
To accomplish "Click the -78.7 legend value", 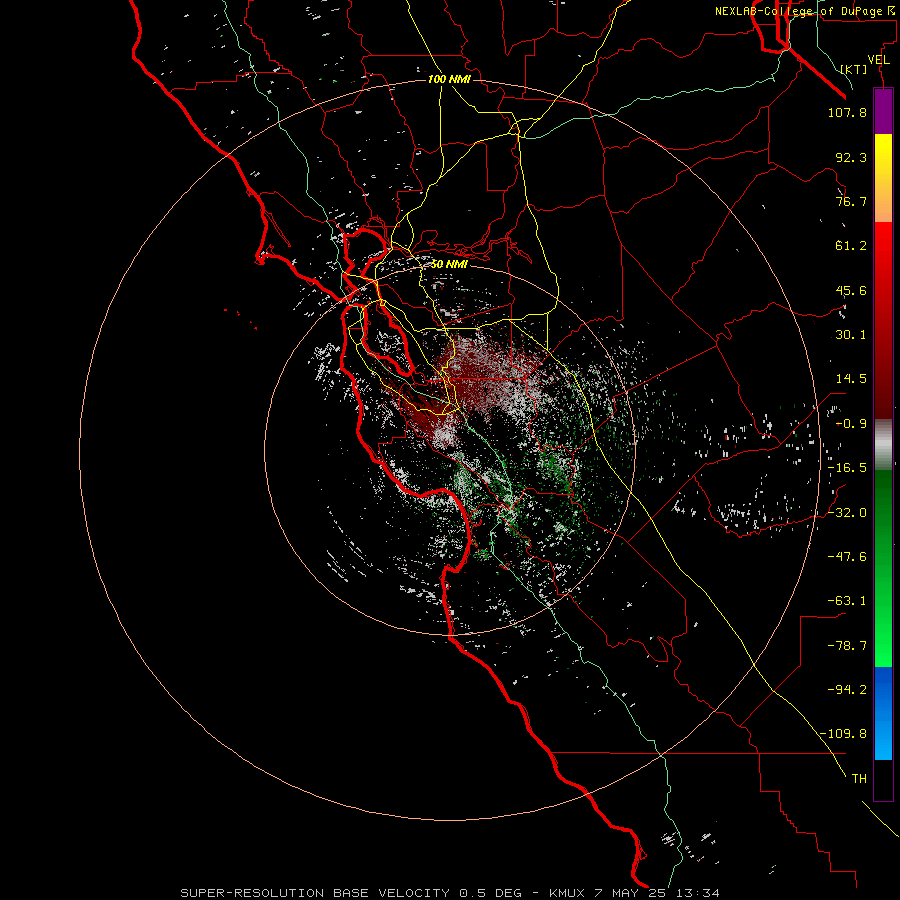I will tap(847, 646).
